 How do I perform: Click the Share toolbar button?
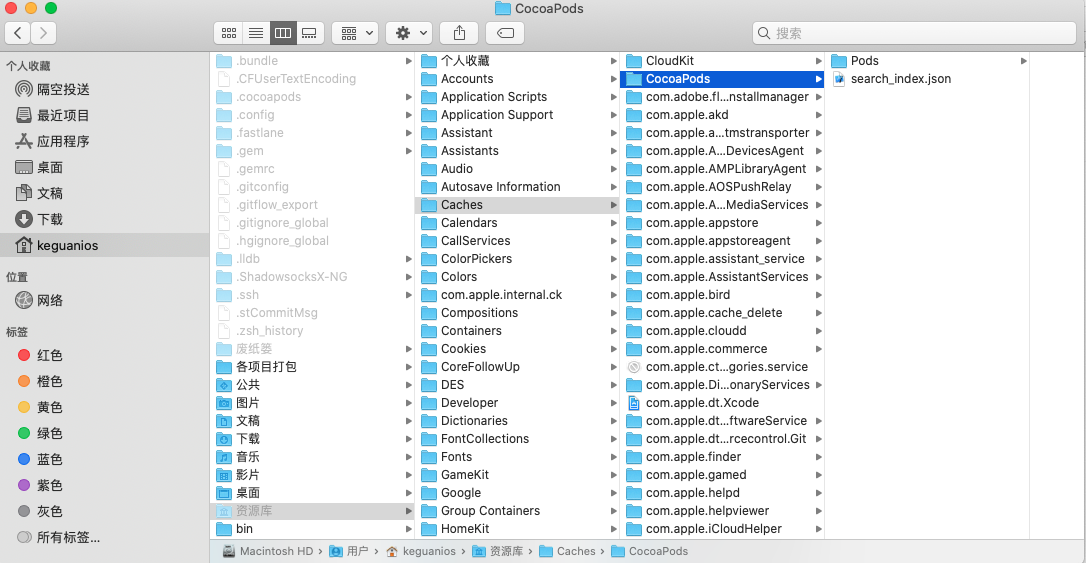[x=459, y=33]
